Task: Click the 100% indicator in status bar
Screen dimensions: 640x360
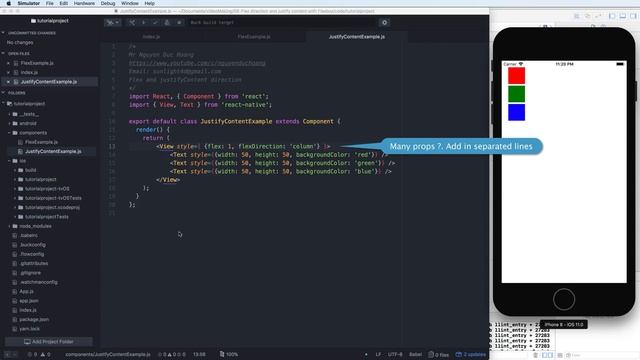Action: coord(229,354)
